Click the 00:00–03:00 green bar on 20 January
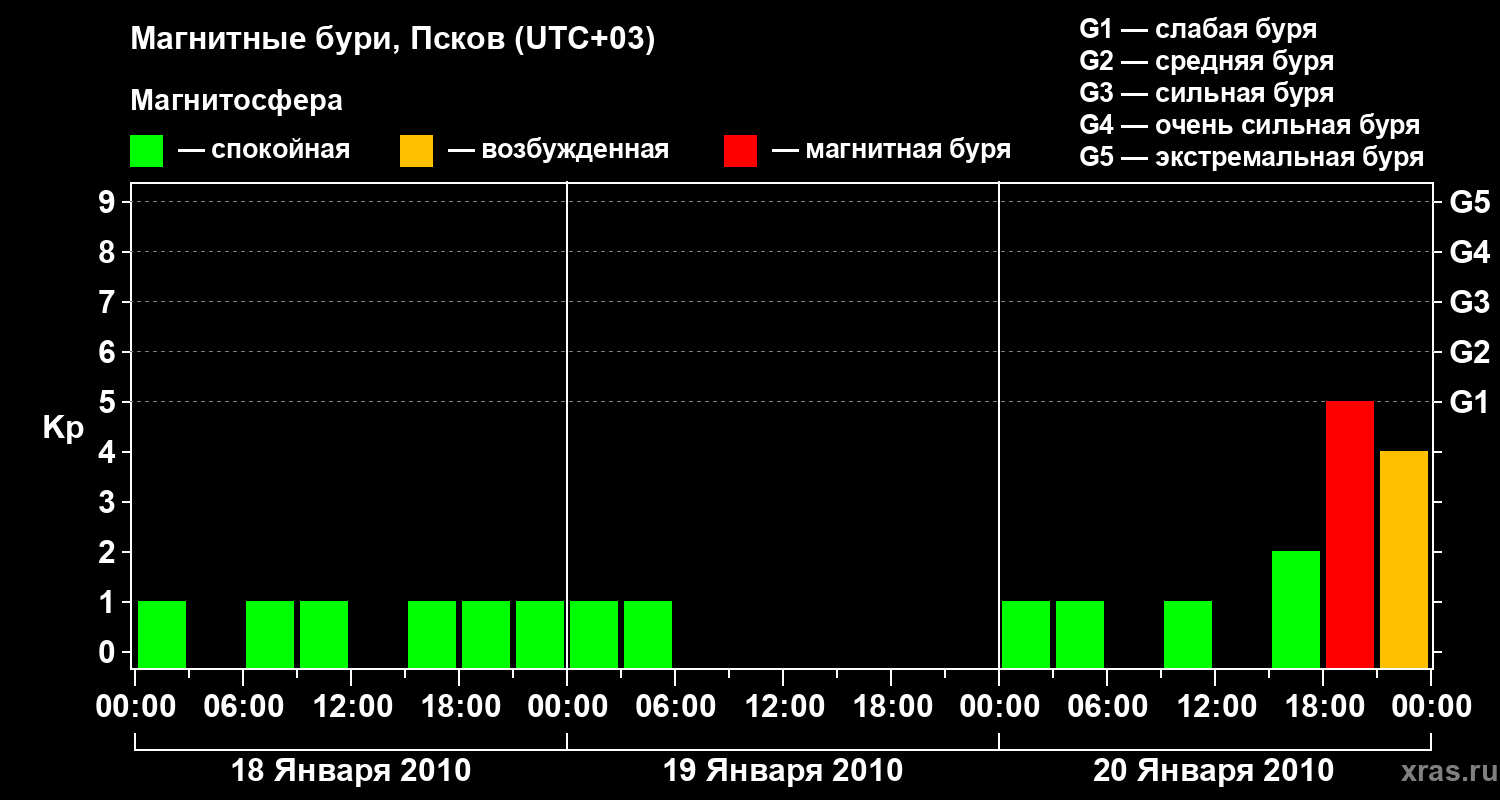Viewport: 1500px width, 800px height. pos(1026,634)
